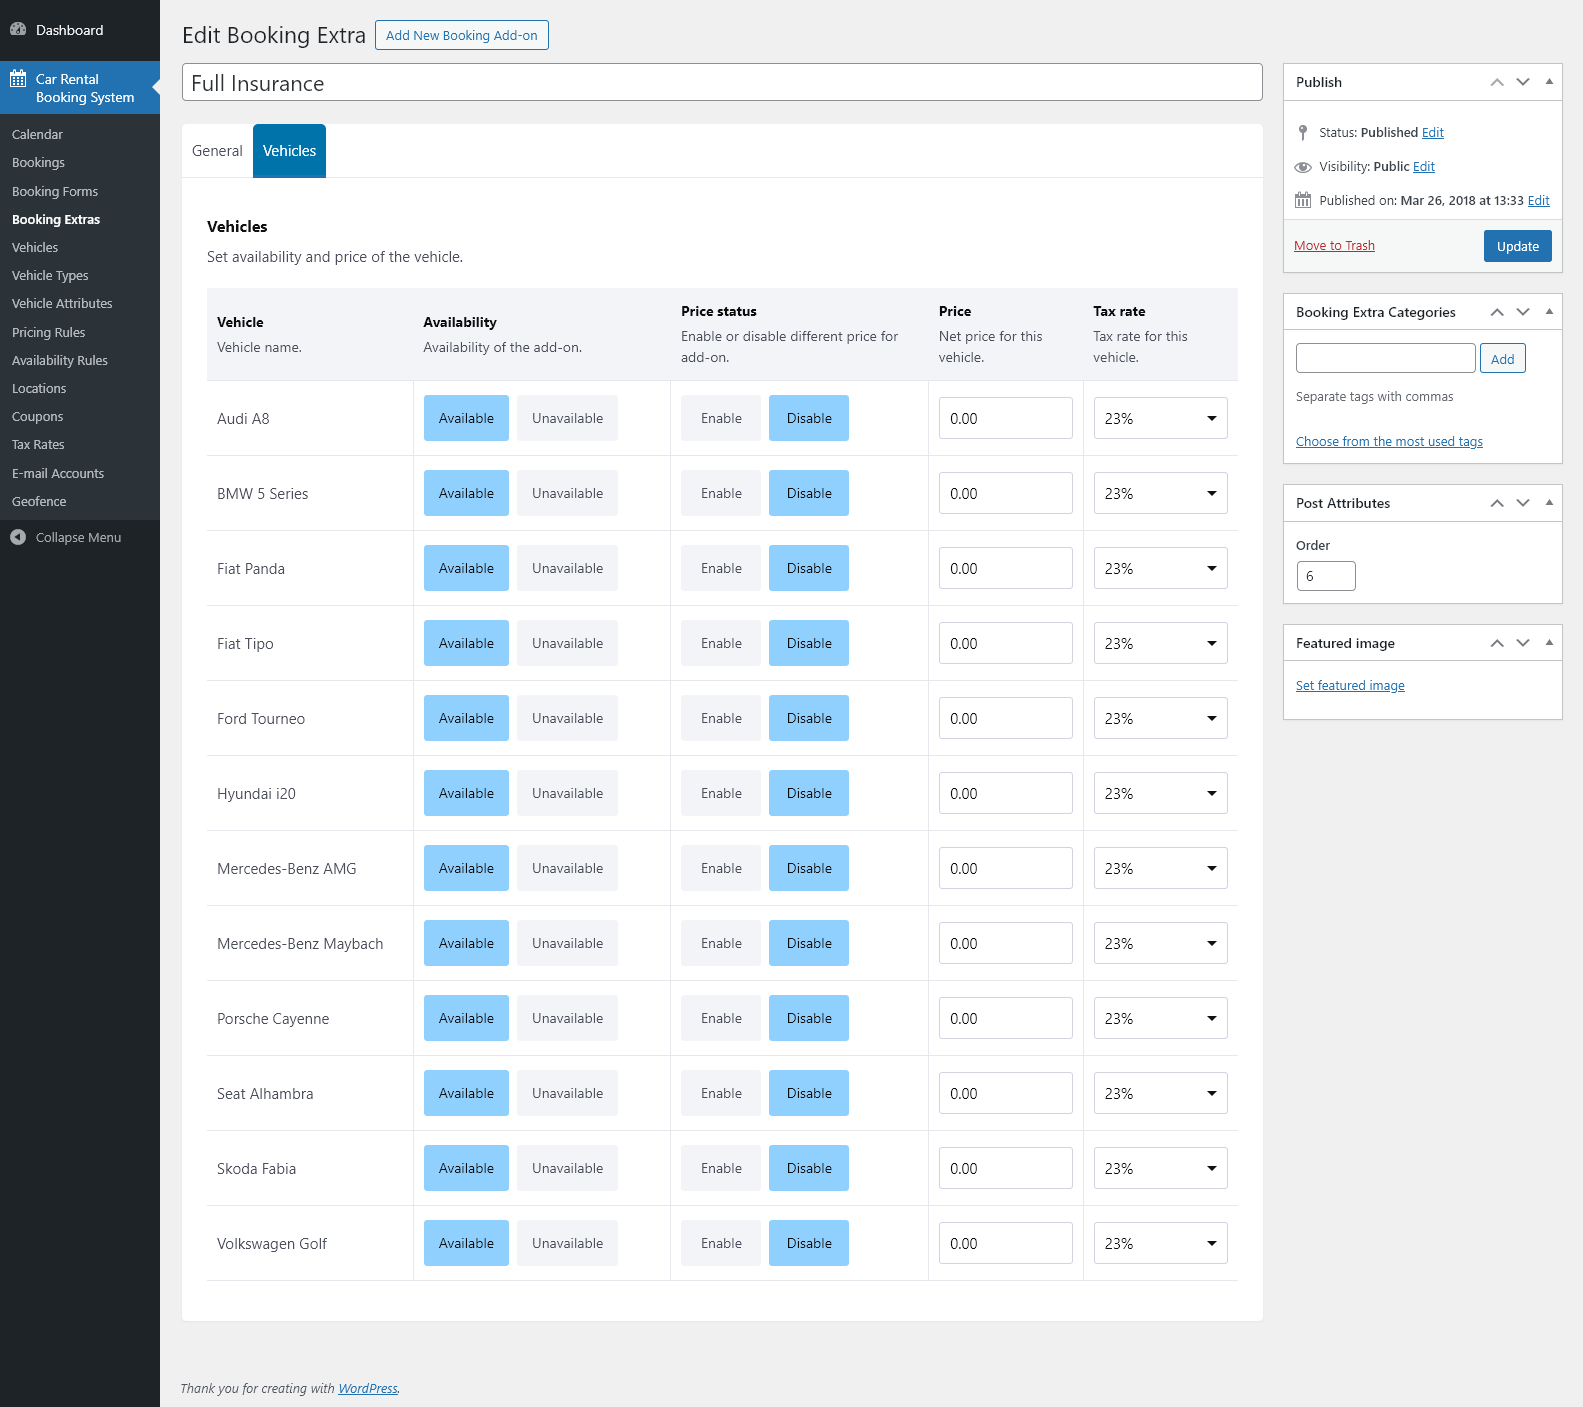Mark Fiat Panda as Available
This screenshot has height=1407, width=1583.
(466, 568)
